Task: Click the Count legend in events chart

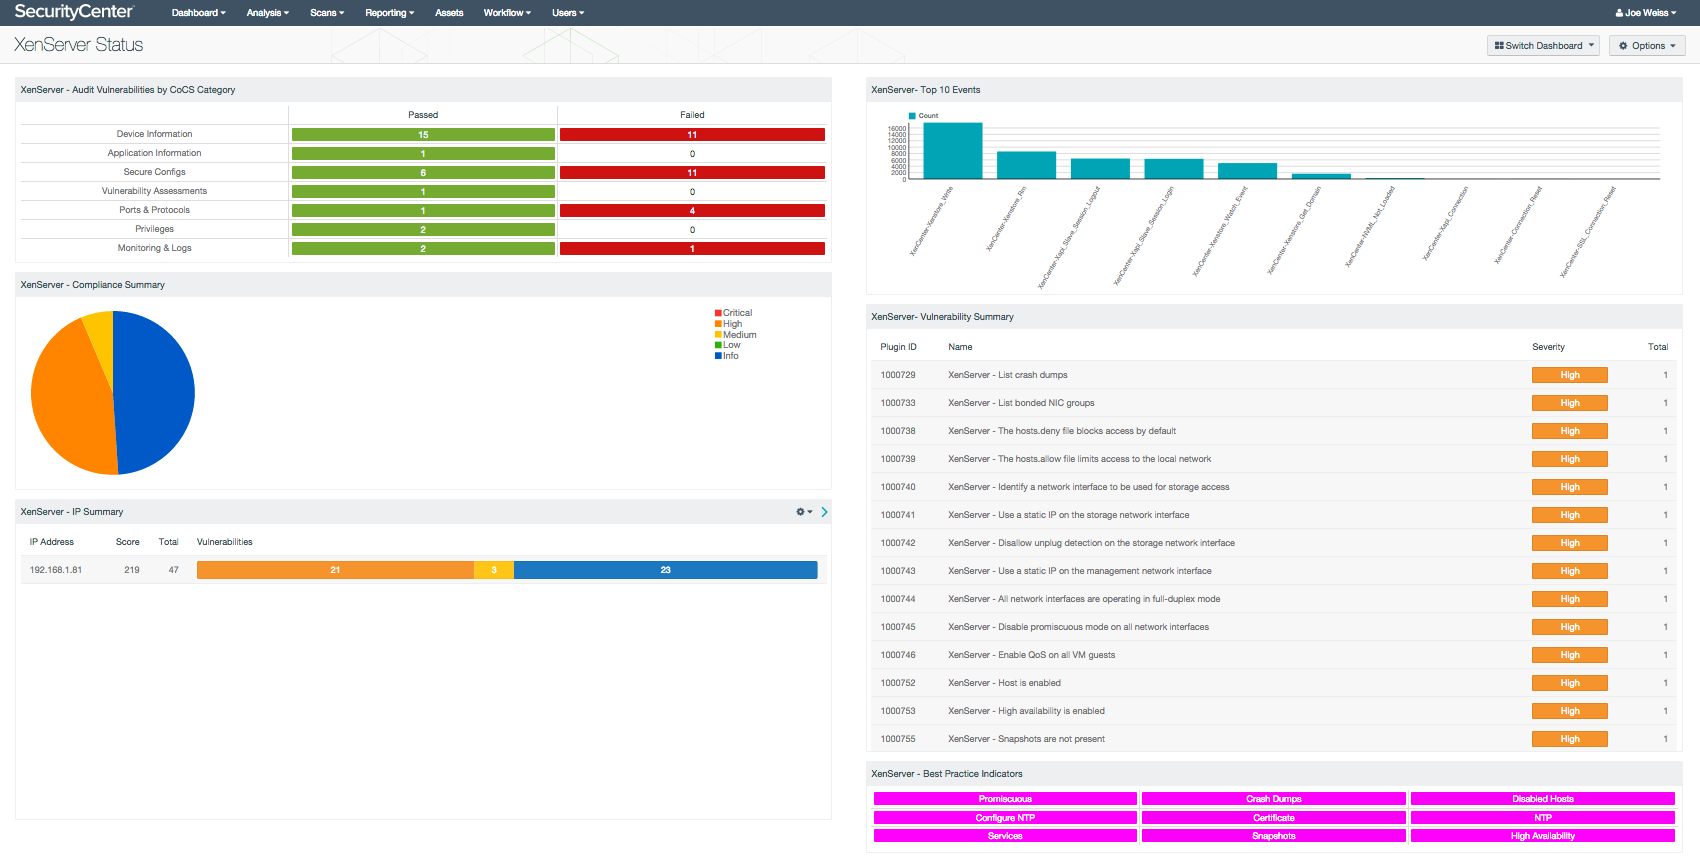Action: coord(923,116)
